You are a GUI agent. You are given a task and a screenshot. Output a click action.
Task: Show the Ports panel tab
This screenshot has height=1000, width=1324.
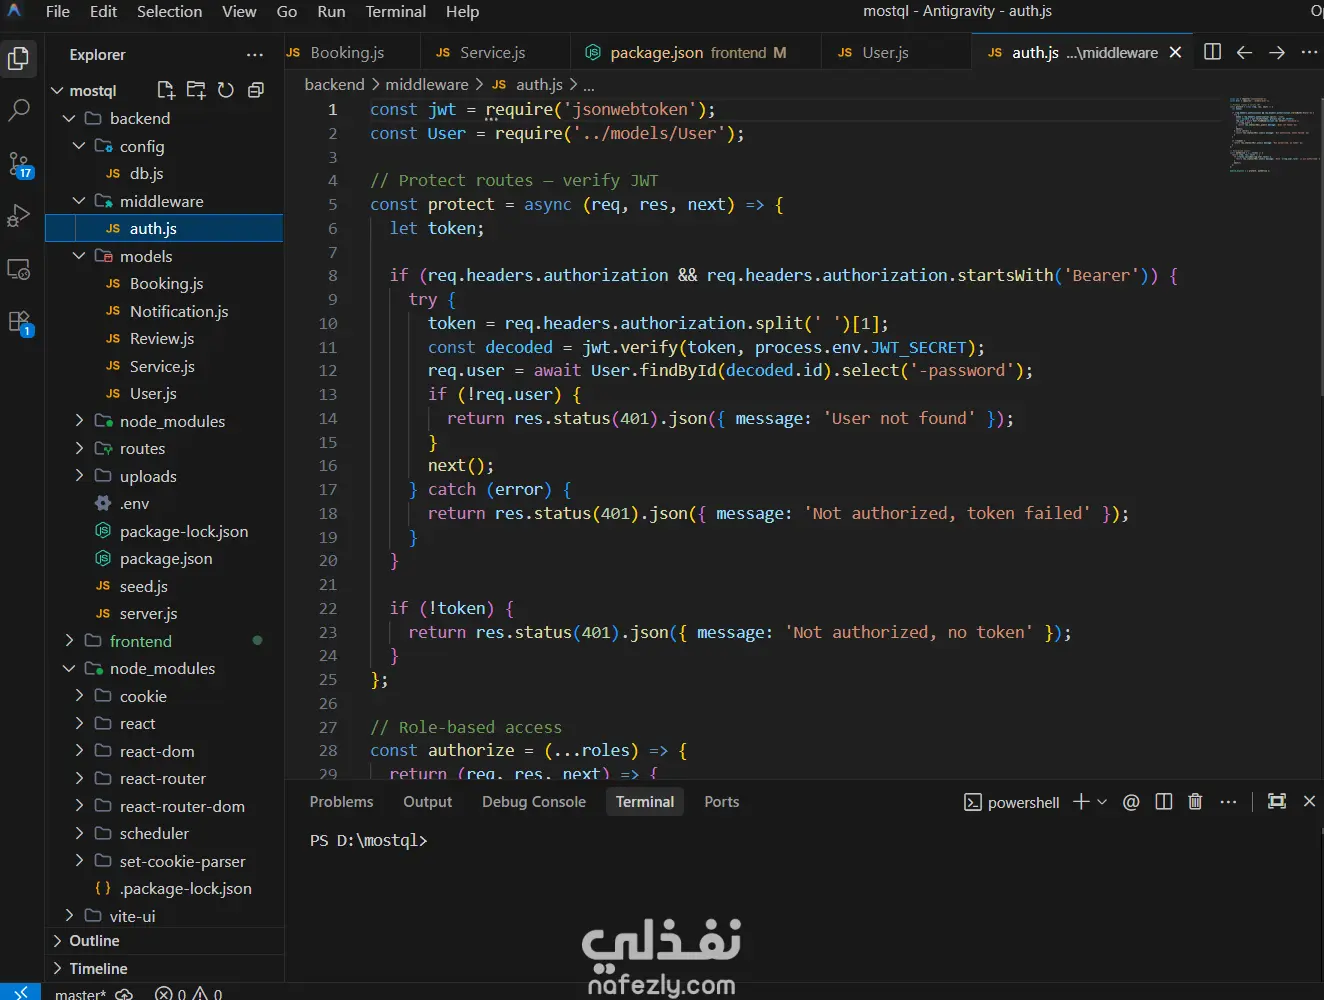point(721,802)
